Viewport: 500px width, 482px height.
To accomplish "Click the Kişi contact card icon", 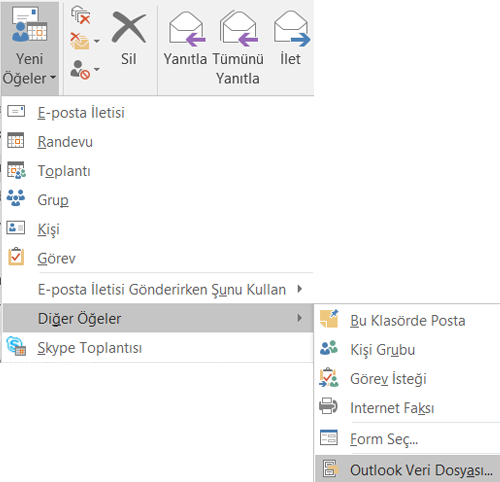I will 16,228.
